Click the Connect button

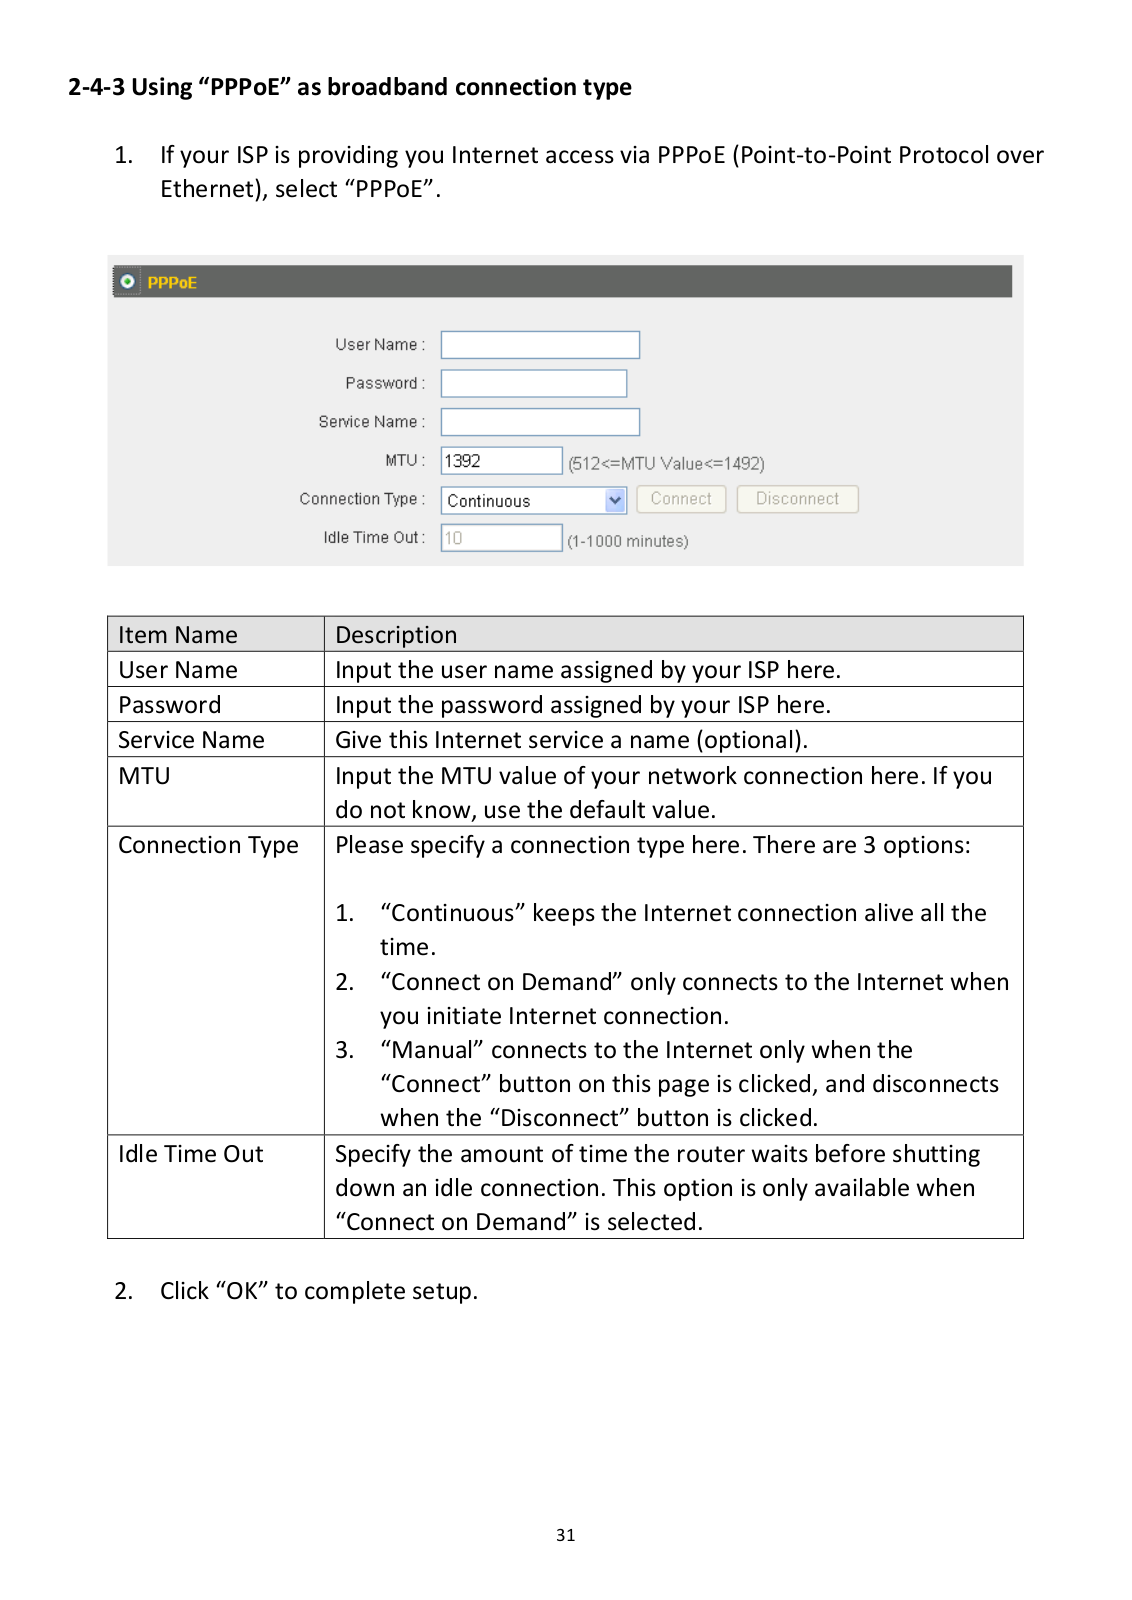[x=681, y=499]
